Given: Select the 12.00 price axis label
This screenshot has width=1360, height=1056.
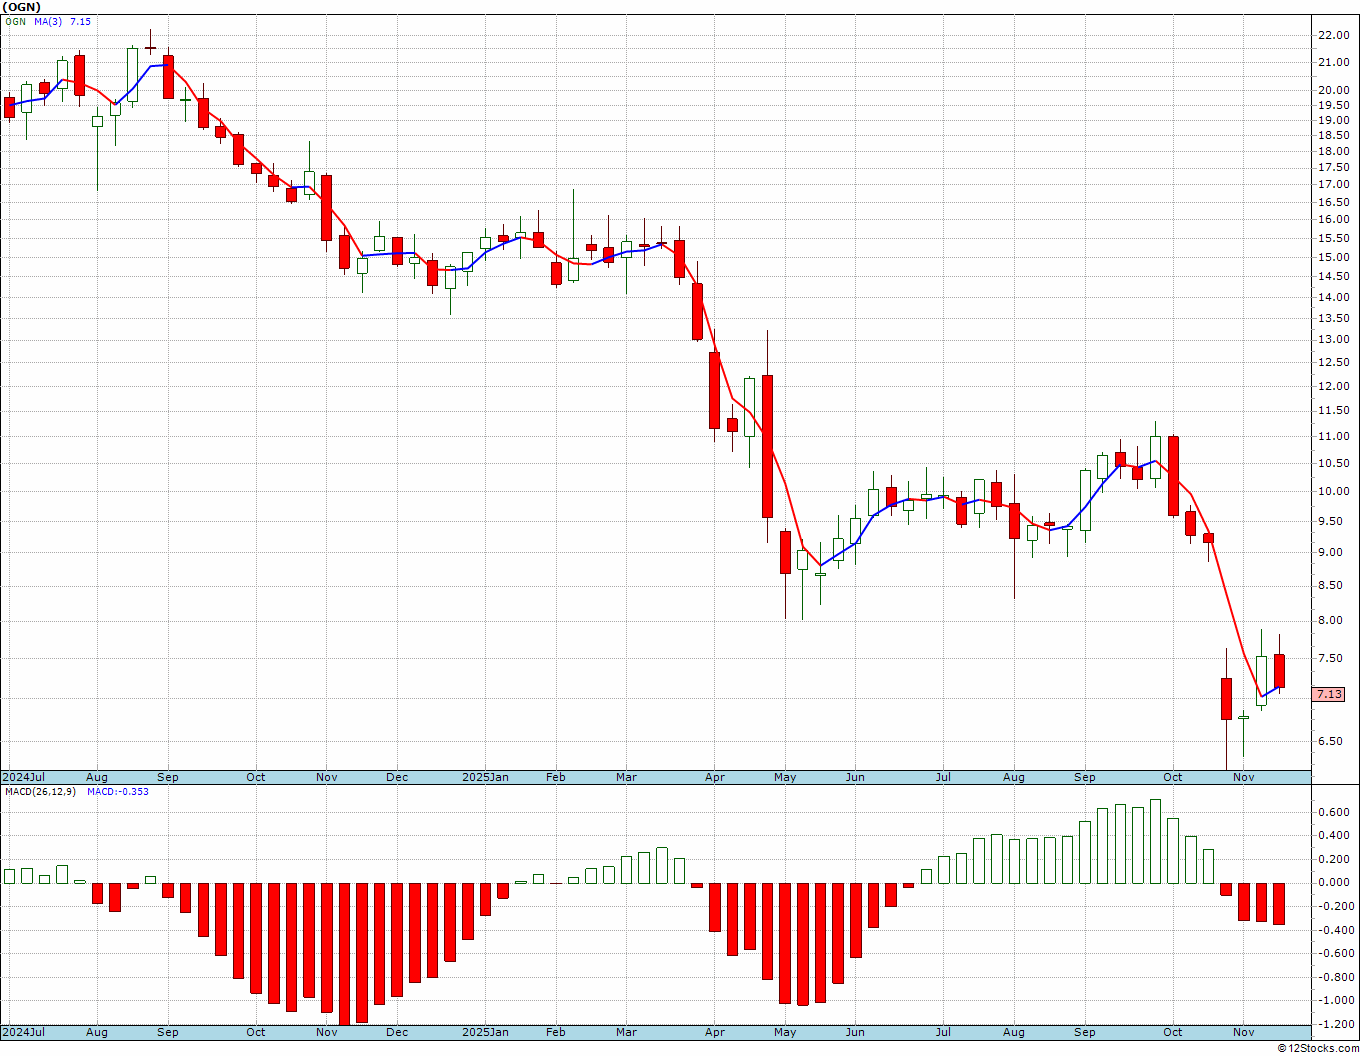Looking at the screenshot, I should 1334,386.
